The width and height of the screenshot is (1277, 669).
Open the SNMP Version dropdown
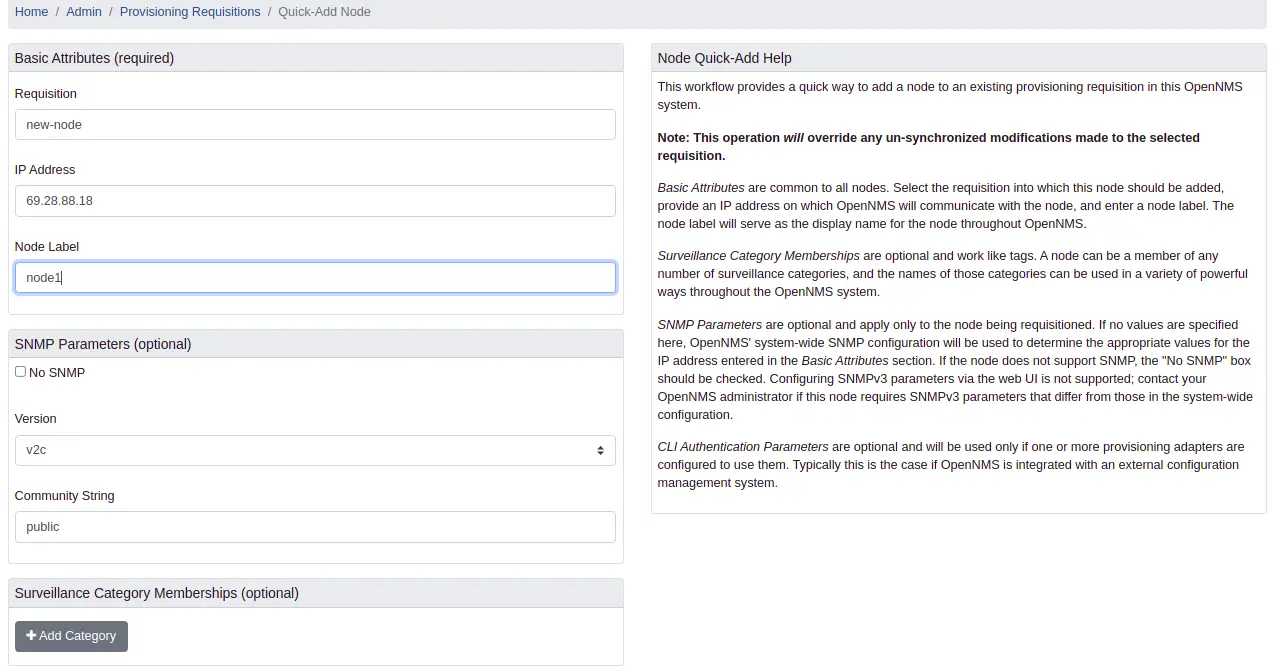pos(315,450)
